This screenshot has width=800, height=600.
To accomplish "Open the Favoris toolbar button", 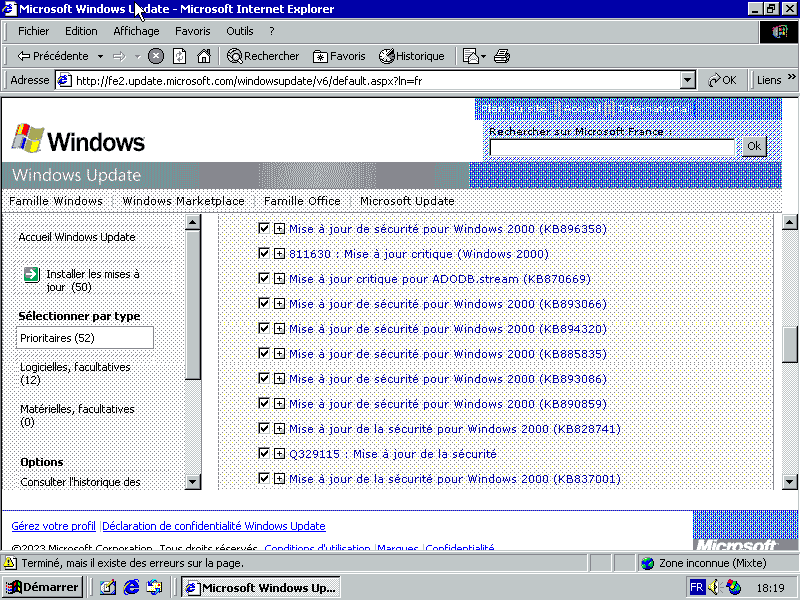I will click(339, 56).
